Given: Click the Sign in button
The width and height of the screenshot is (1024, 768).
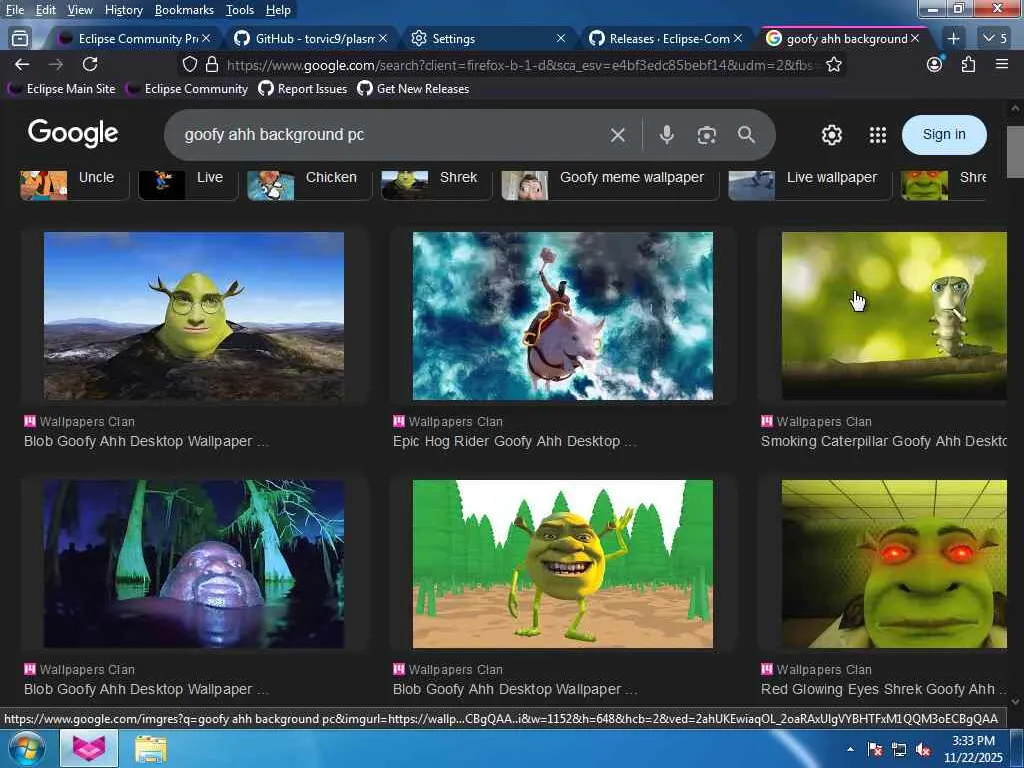Looking at the screenshot, I should [944, 135].
